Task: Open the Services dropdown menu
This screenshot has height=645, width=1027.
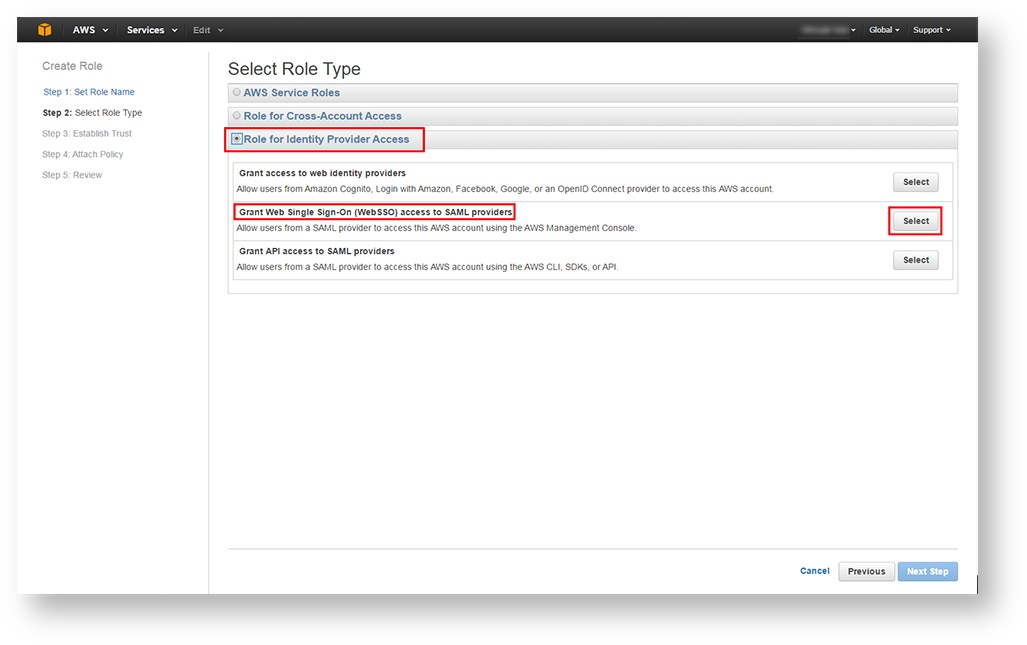Action: point(151,30)
